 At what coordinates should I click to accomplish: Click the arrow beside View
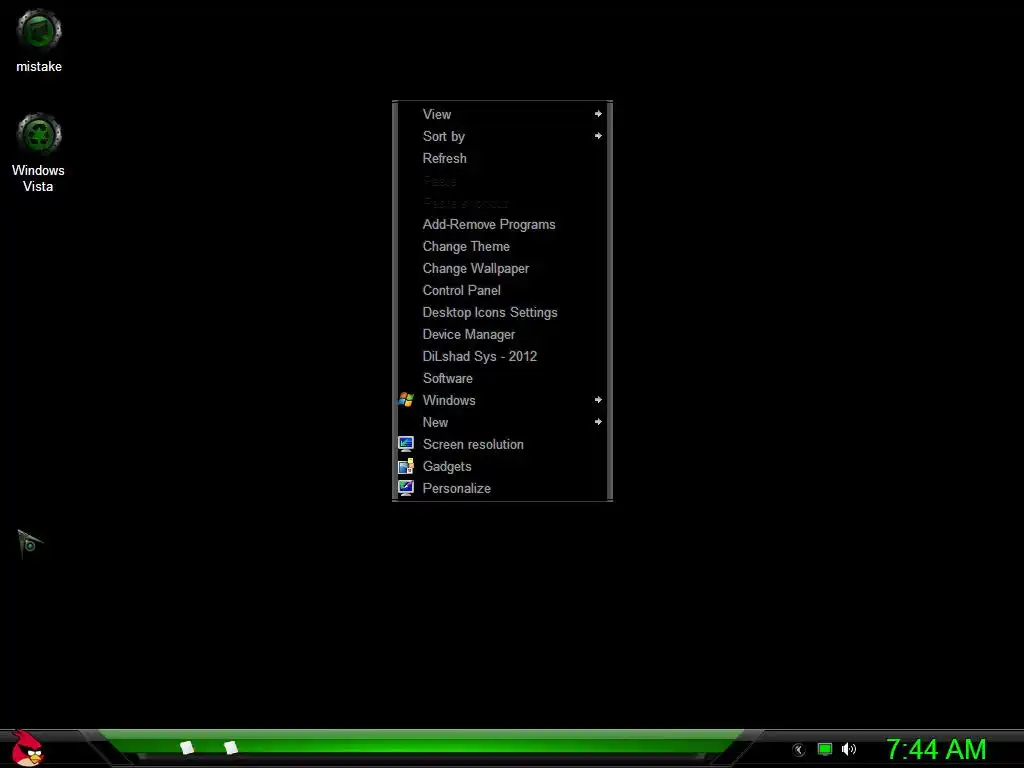click(598, 114)
